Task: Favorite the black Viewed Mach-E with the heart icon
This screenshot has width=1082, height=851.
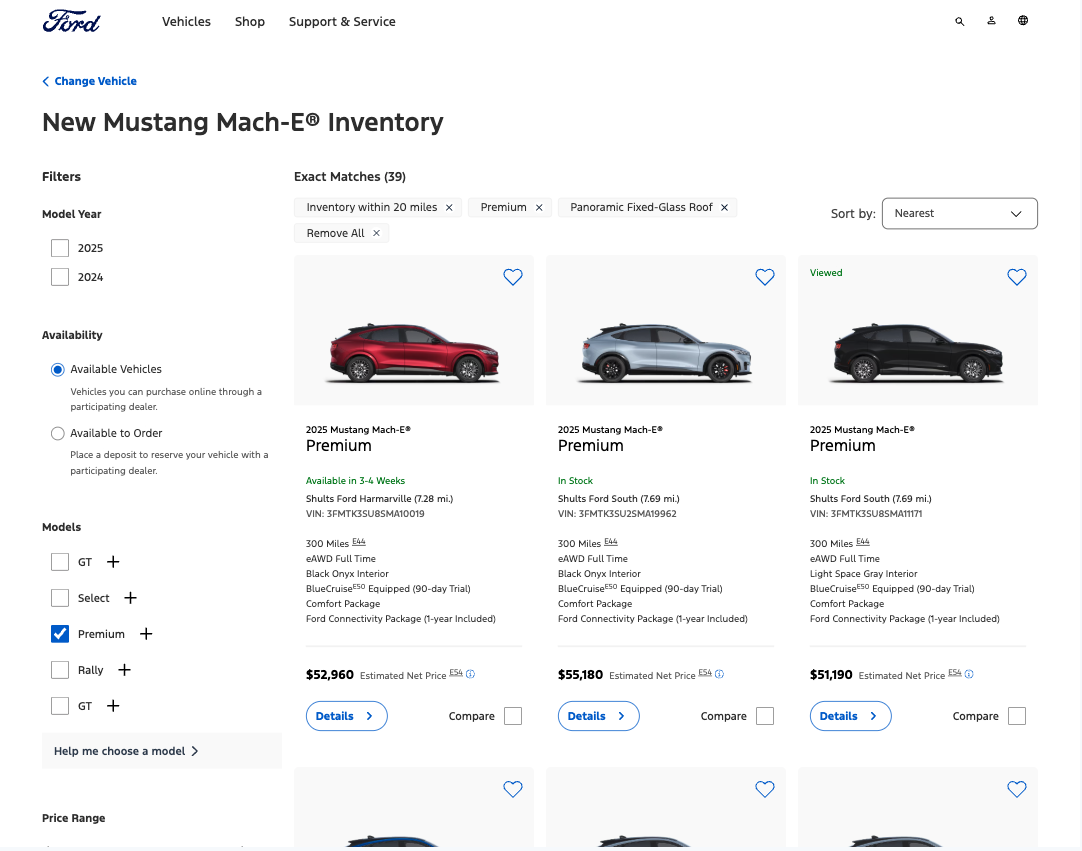Action: pos(1016,277)
